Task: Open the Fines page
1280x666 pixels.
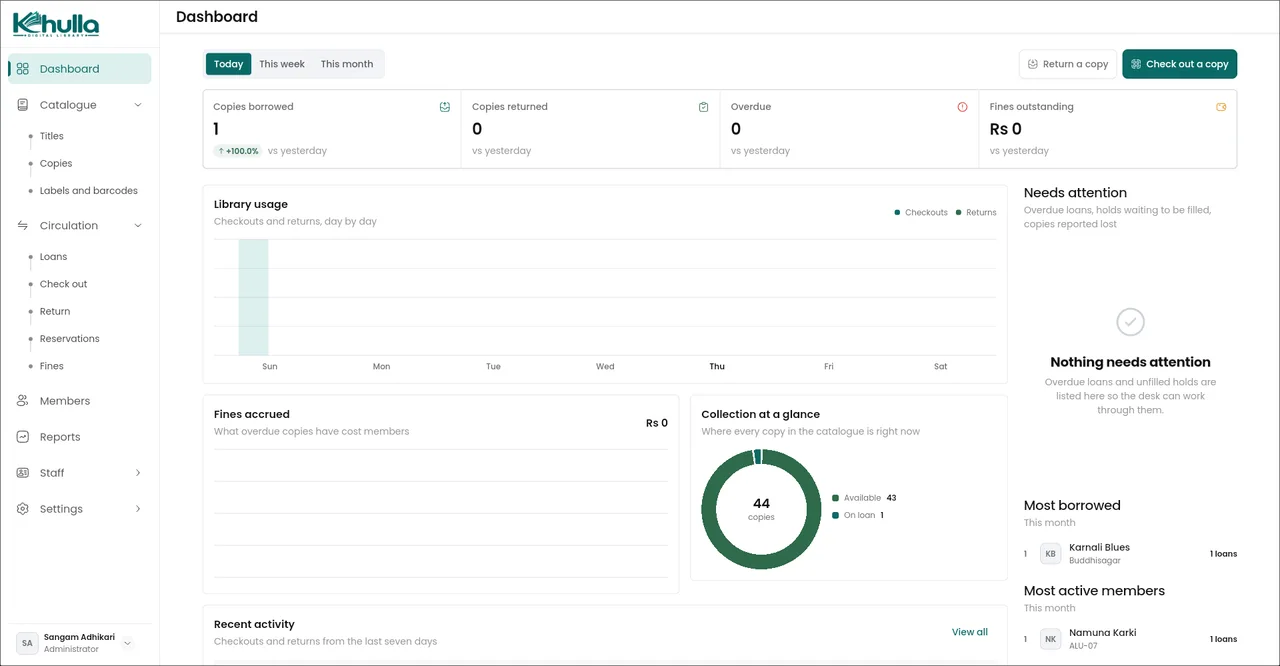Action: [52, 366]
